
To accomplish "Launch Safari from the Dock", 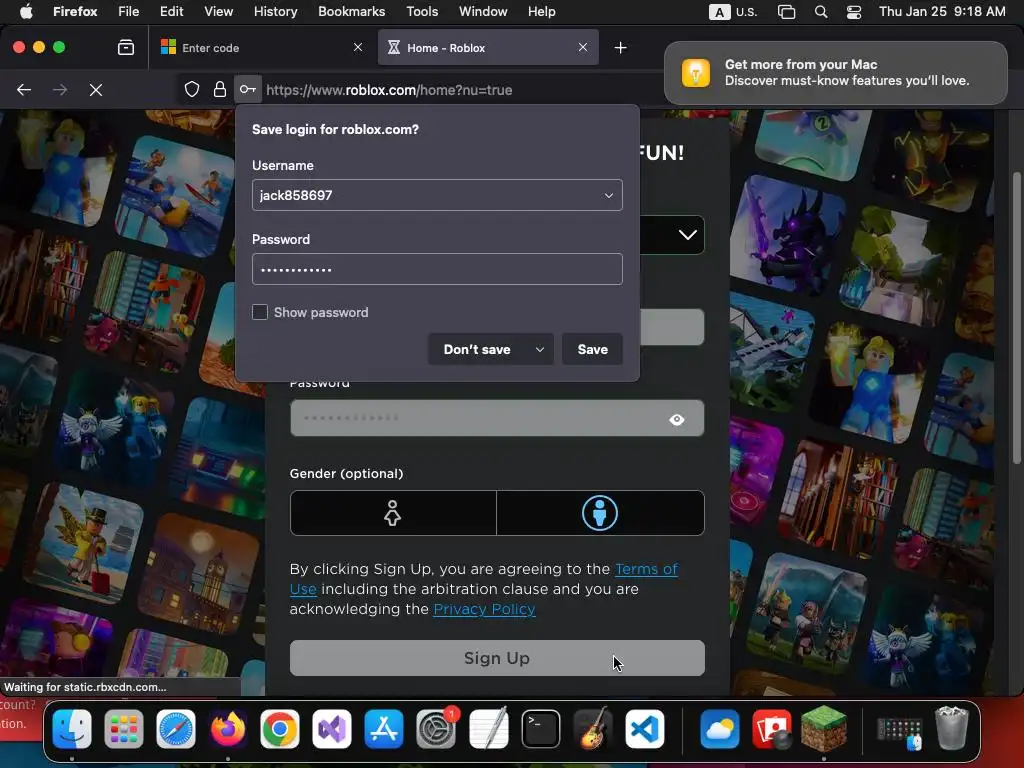I will 176,728.
